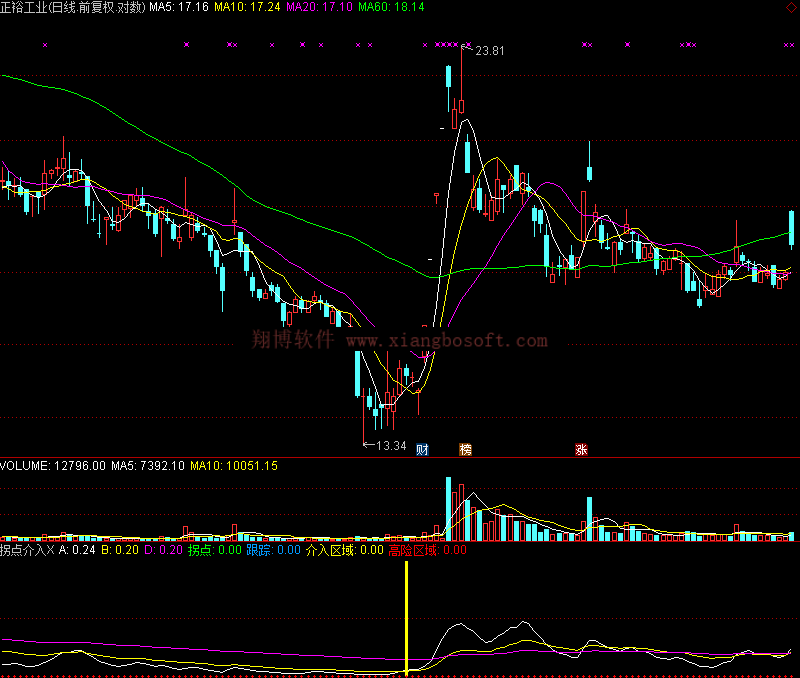The image size is (800, 678).
Task: Click the blue 财 finance marker icon
Action: click(x=422, y=449)
